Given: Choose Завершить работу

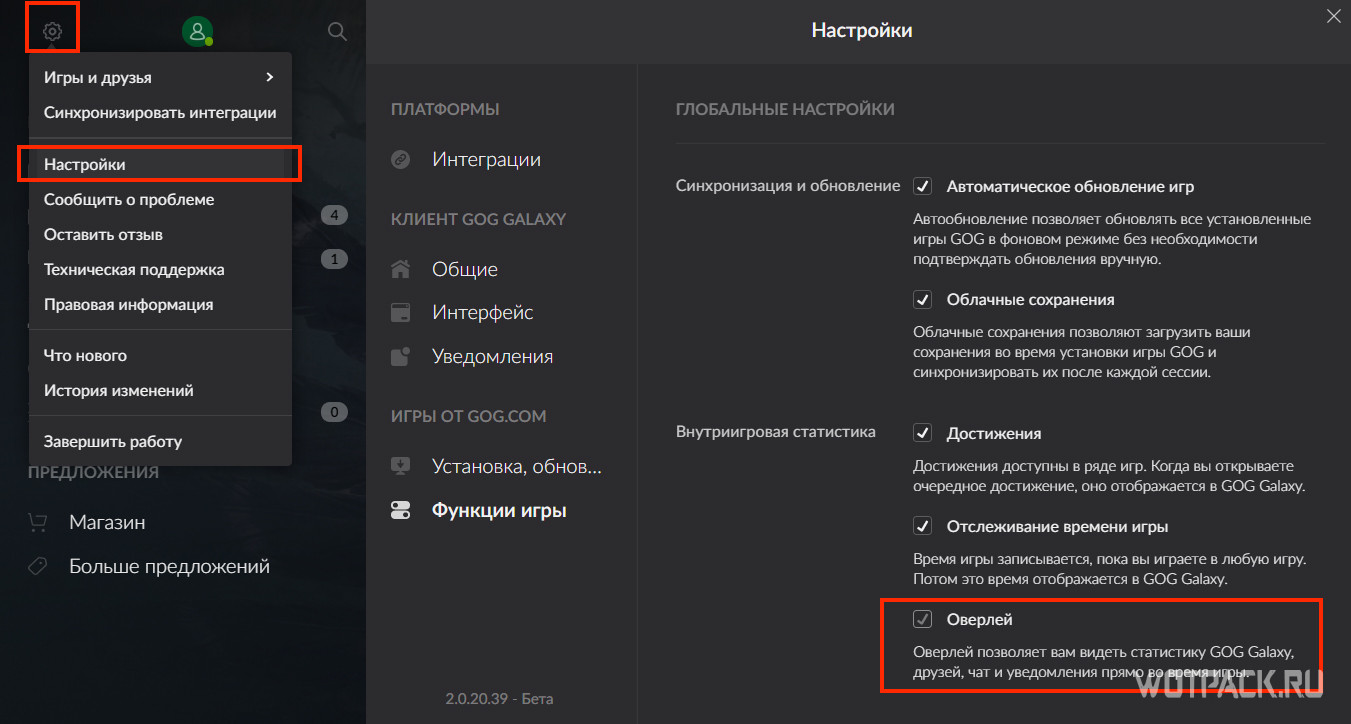Looking at the screenshot, I should point(160,441).
